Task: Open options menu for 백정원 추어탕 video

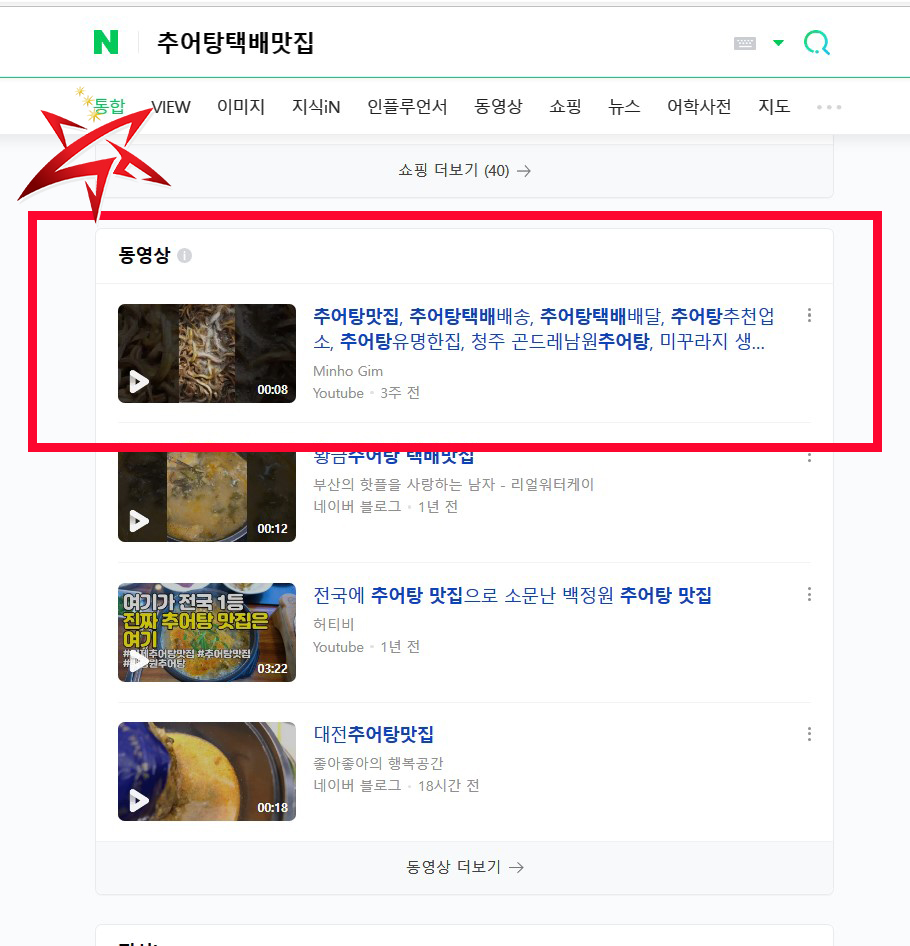Action: 809,594
